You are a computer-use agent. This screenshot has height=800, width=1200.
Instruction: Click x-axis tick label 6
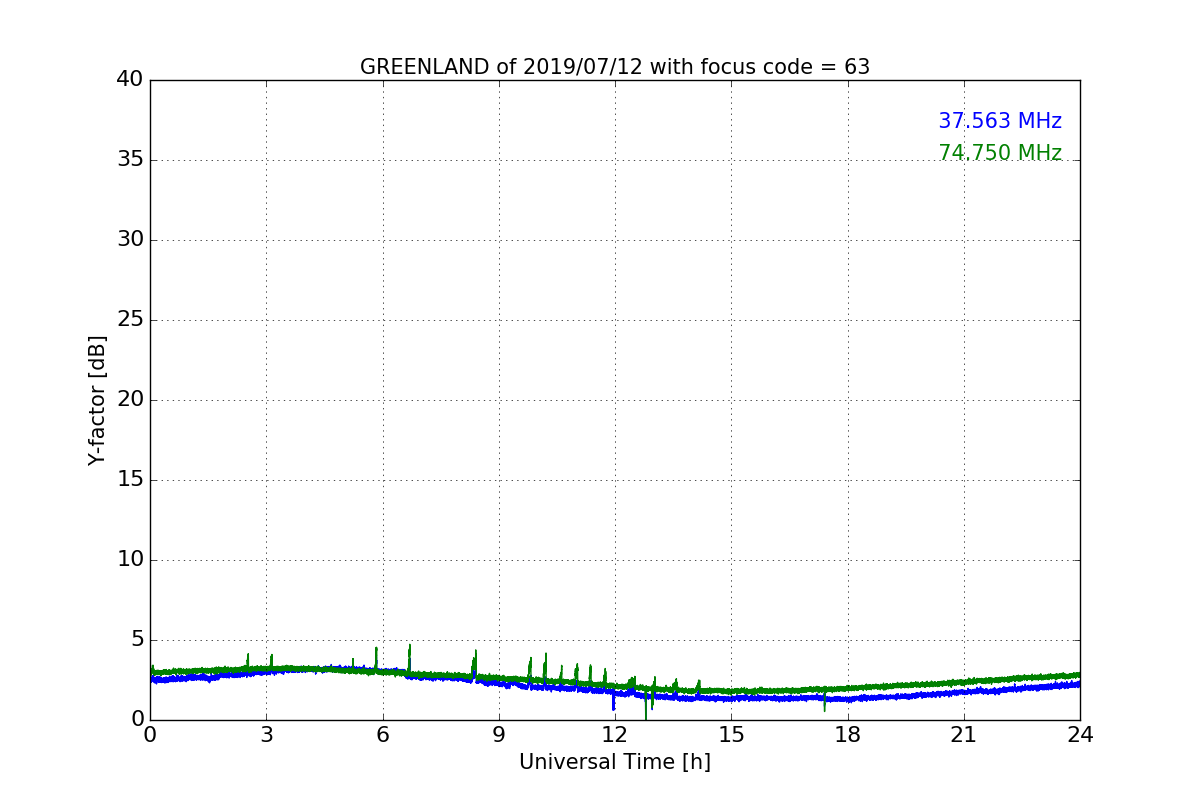[x=383, y=735]
